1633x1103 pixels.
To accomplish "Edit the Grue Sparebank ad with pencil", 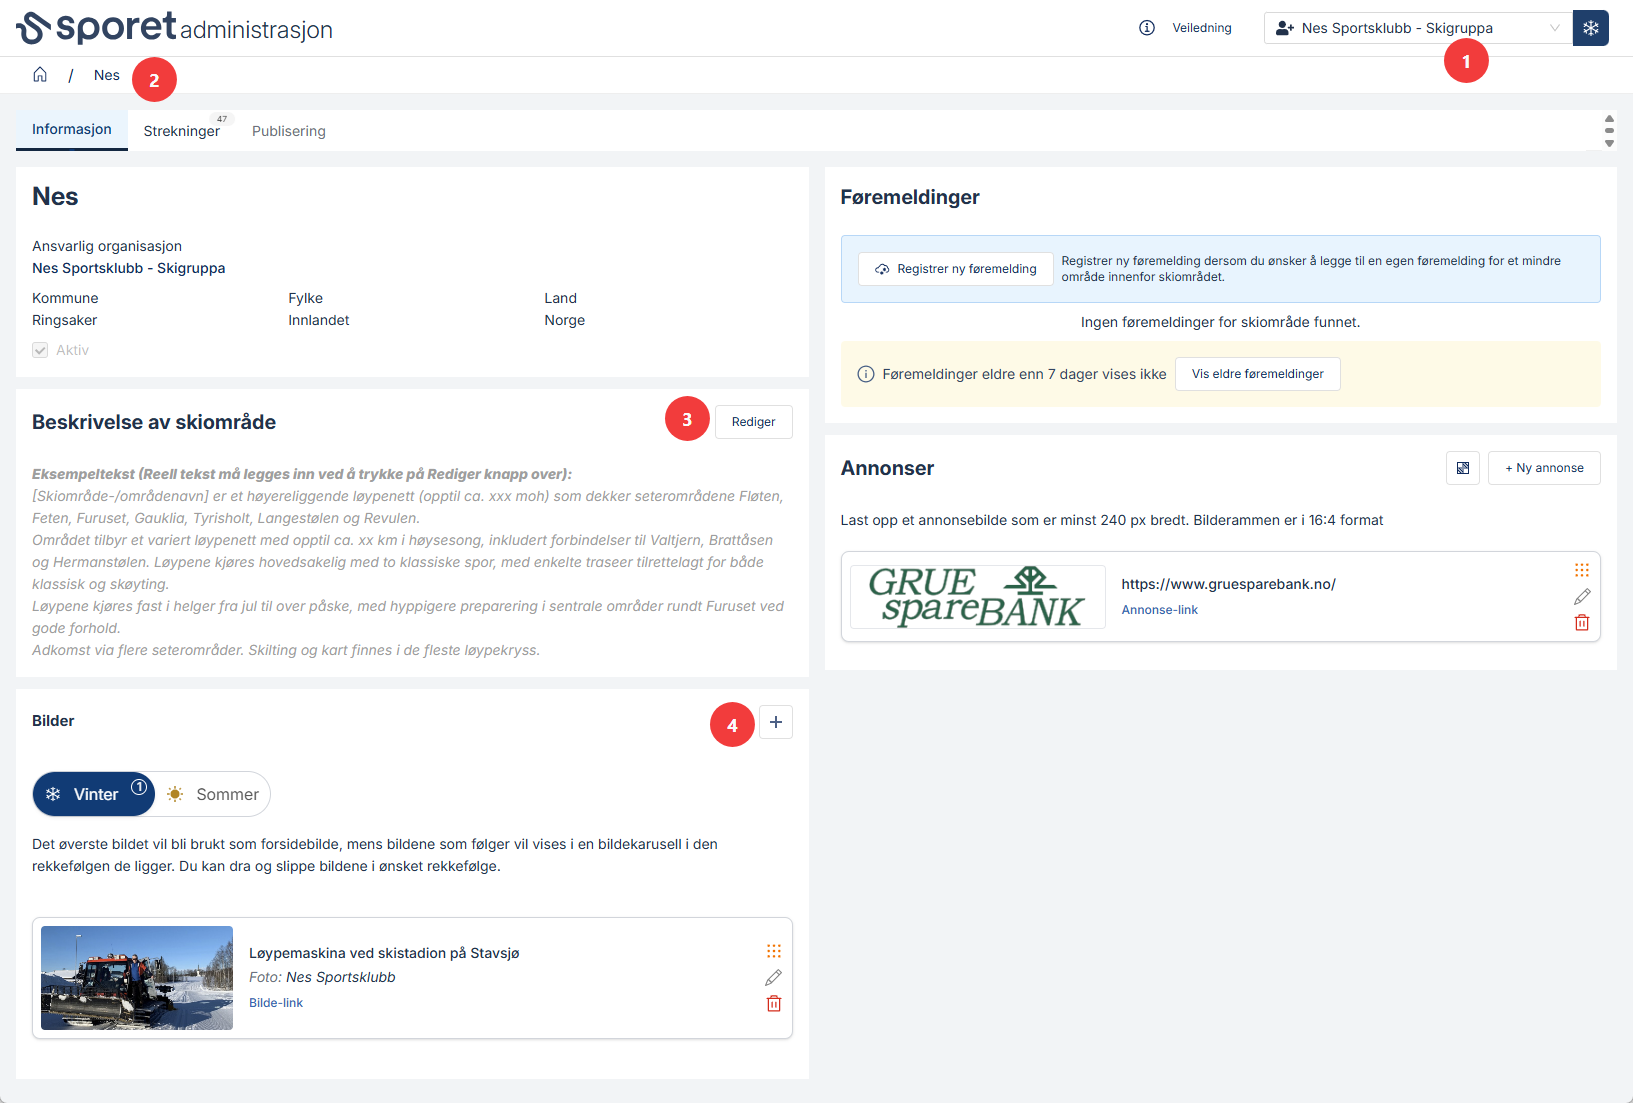I will (1582, 596).
